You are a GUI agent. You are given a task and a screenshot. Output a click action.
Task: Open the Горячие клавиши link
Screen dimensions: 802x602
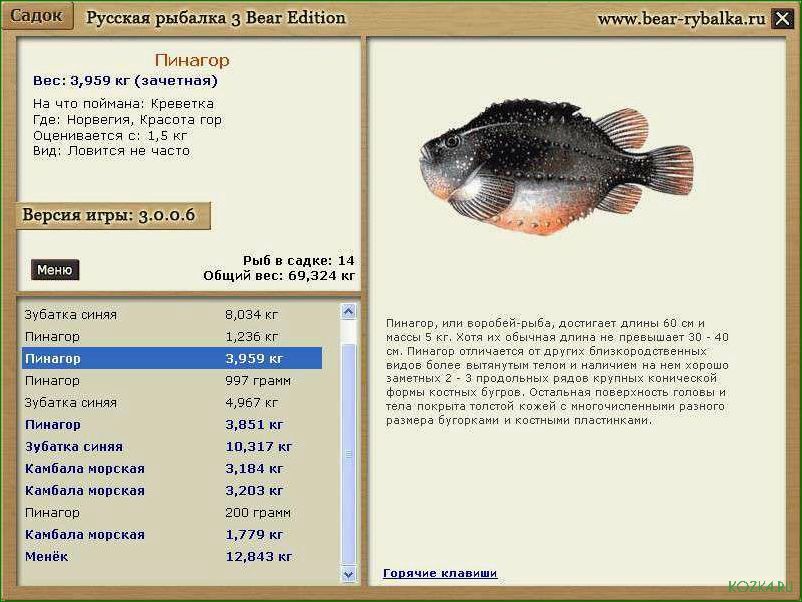pyautogui.click(x=440, y=573)
